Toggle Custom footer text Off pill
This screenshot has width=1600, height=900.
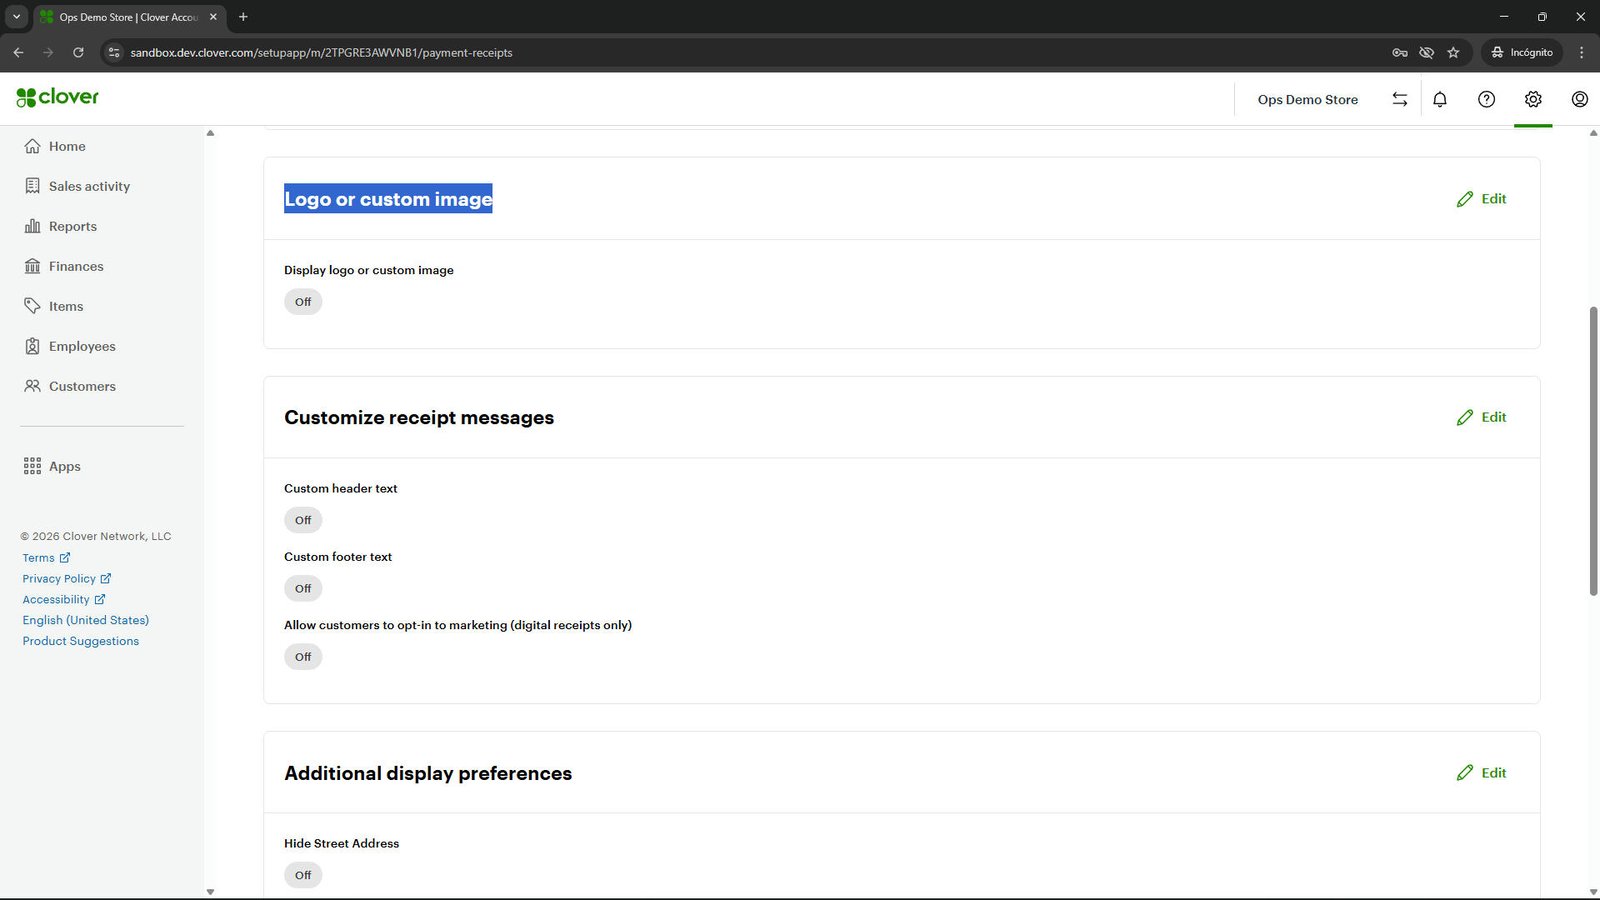(x=303, y=588)
